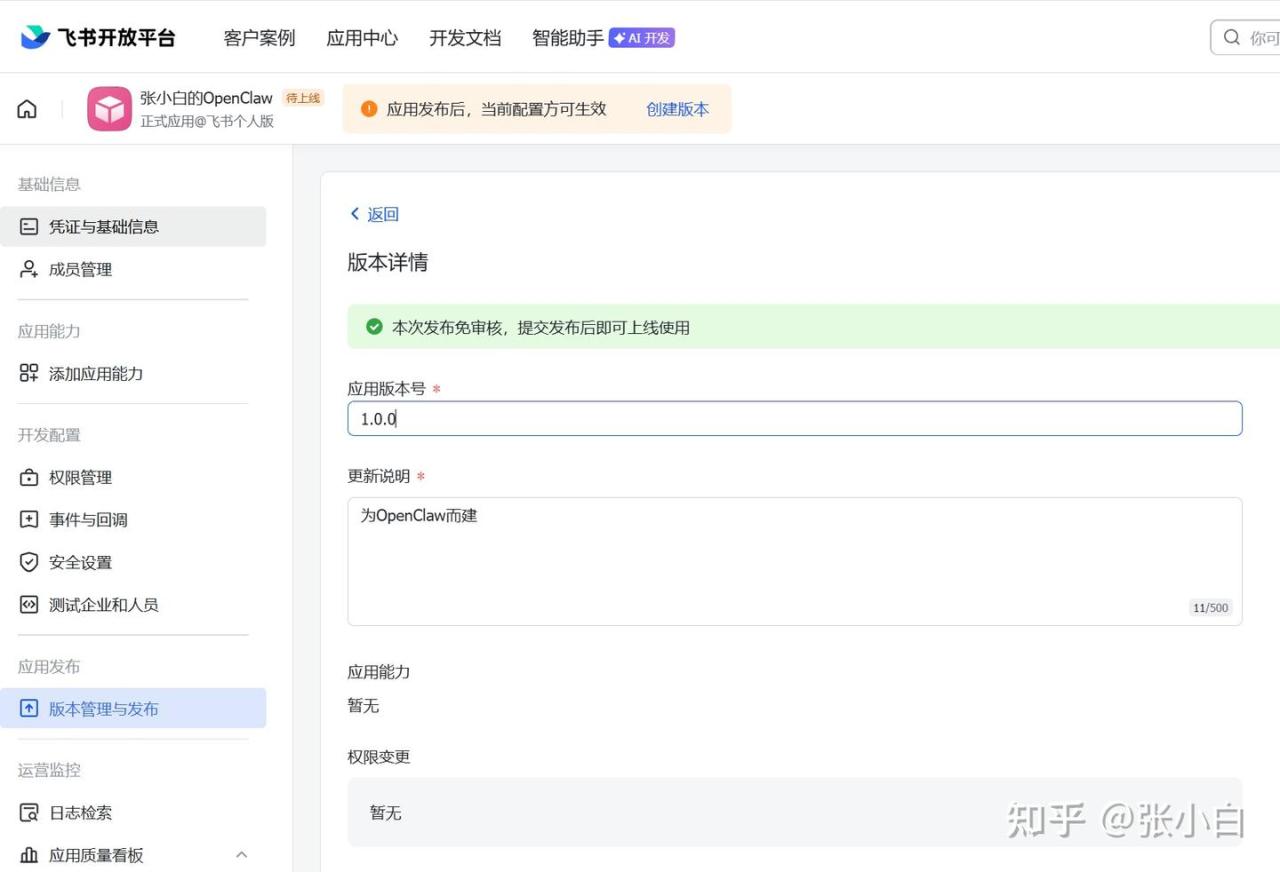Screen dimensions: 1280x872
Task: Click the home icon
Action: pyautogui.click(x=27, y=109)
